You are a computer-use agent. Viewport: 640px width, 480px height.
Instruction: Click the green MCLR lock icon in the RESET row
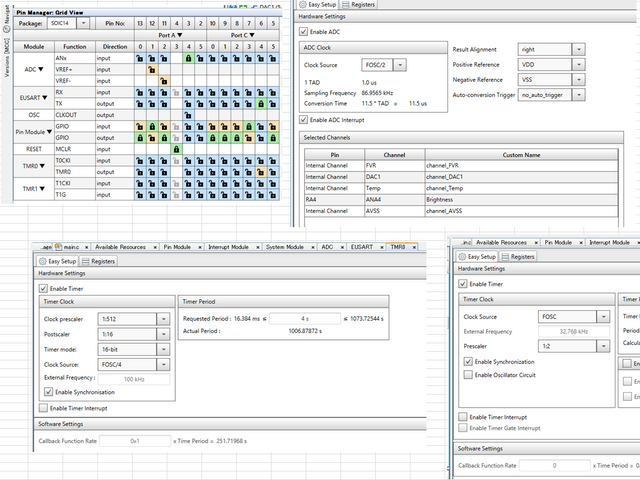pyautogui.click(x=176, y=149)
